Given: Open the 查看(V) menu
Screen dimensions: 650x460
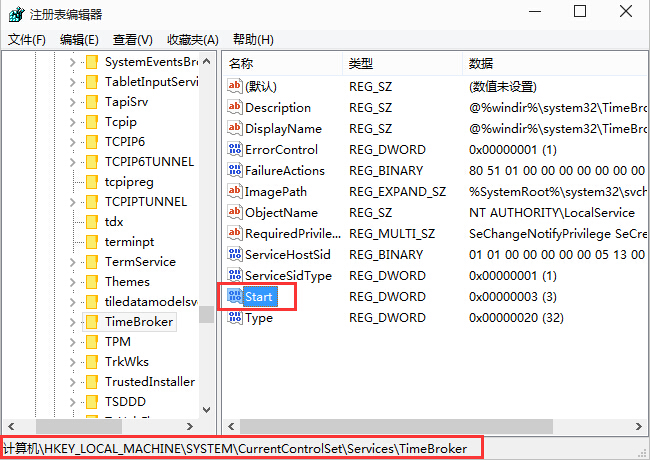Looking at the screenshot, I should pyautogui.click(x=133, y=40).
